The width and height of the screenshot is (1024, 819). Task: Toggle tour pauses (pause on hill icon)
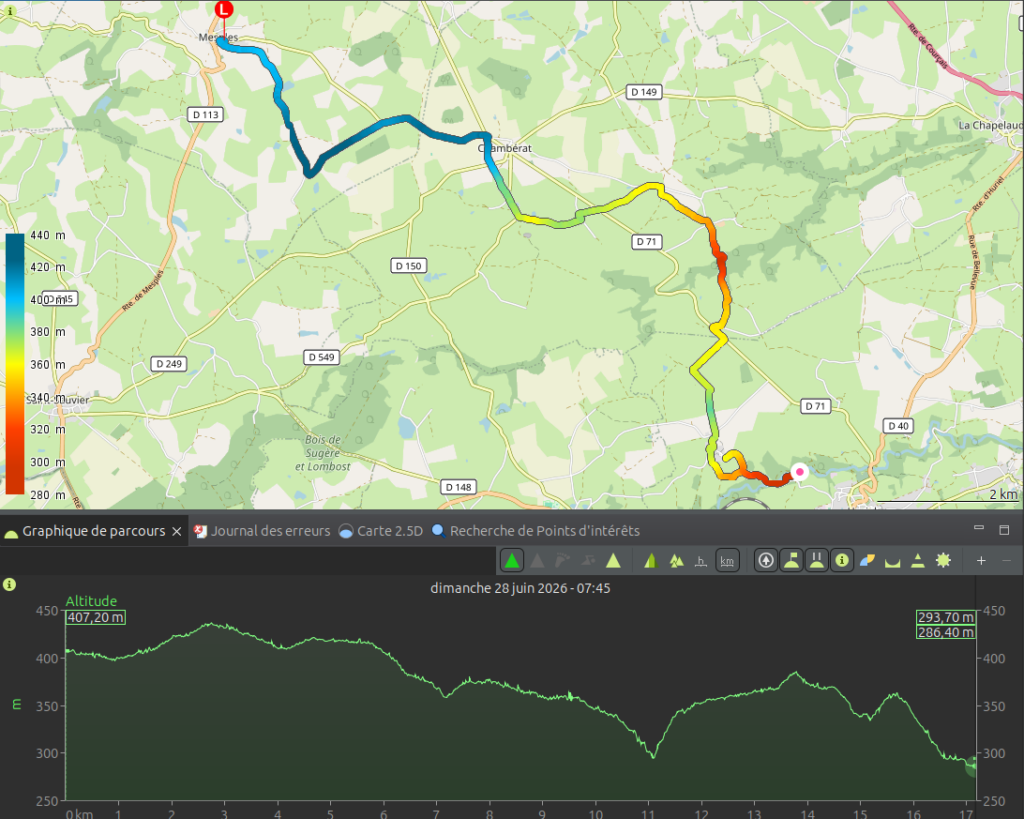(x=817, y=560)
